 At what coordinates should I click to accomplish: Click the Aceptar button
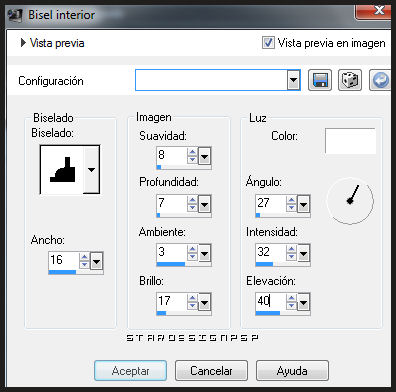(x=130, y=371)
